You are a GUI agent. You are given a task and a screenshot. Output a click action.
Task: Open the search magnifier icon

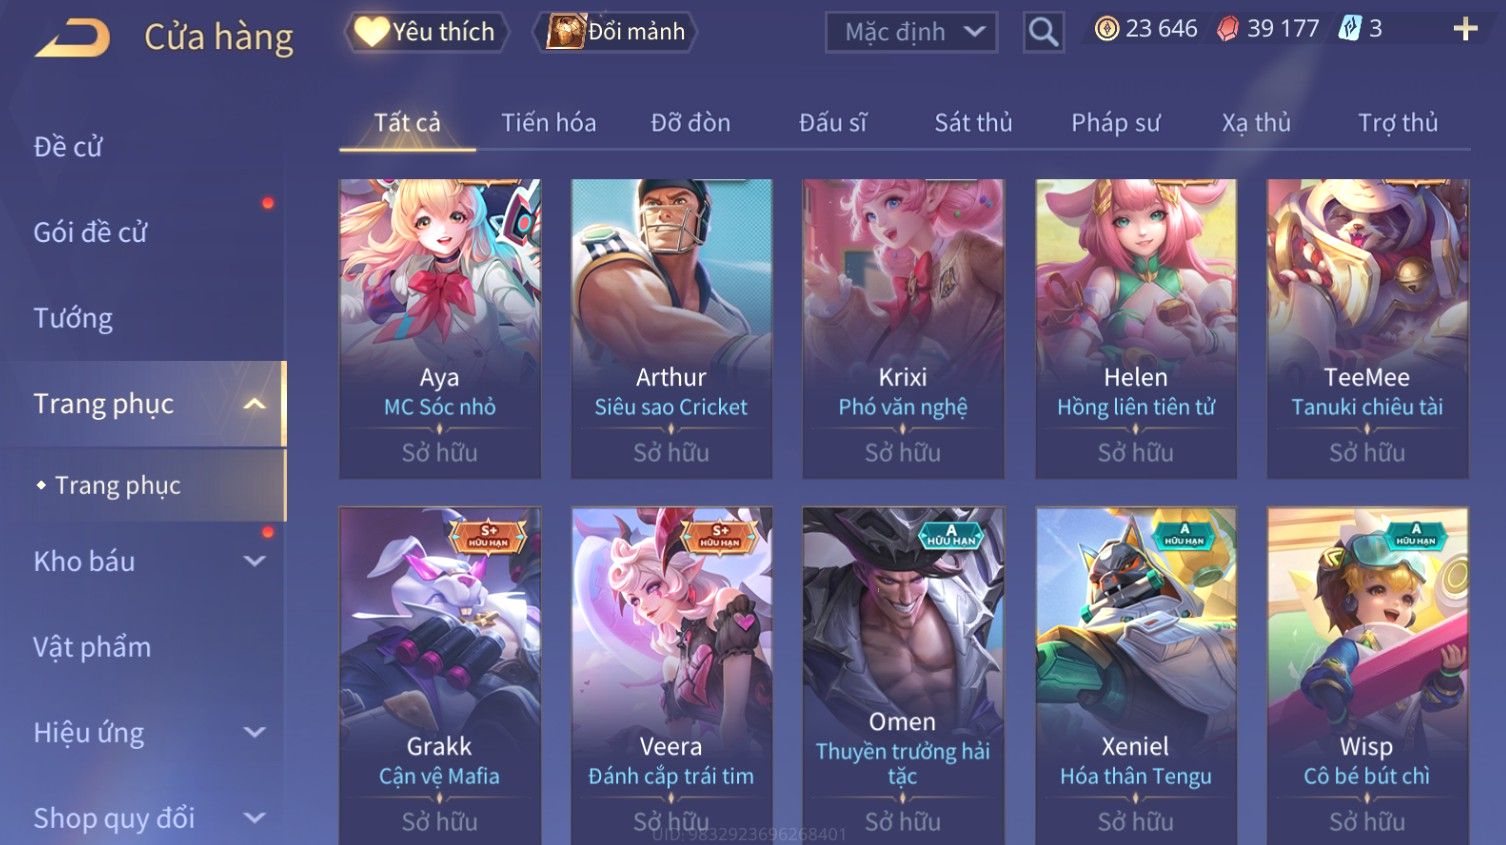(x=1043, y=33)
